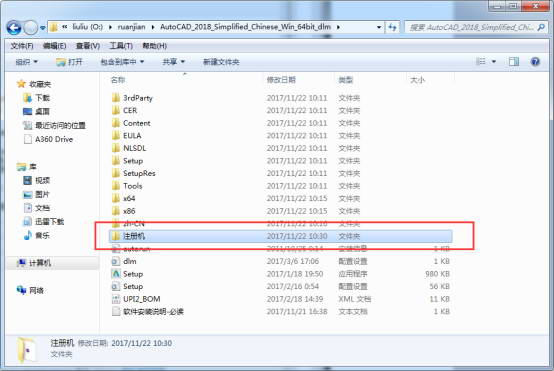Screen dimensions: 554x371
Task: Select the 注册机 folder icon
Action: pos(116,236)
